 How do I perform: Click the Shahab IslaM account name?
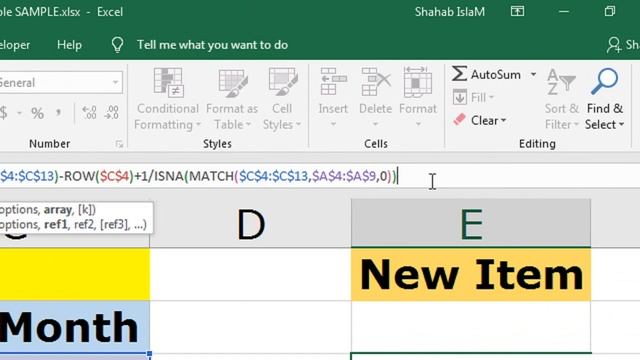click(x=450, y=12)
